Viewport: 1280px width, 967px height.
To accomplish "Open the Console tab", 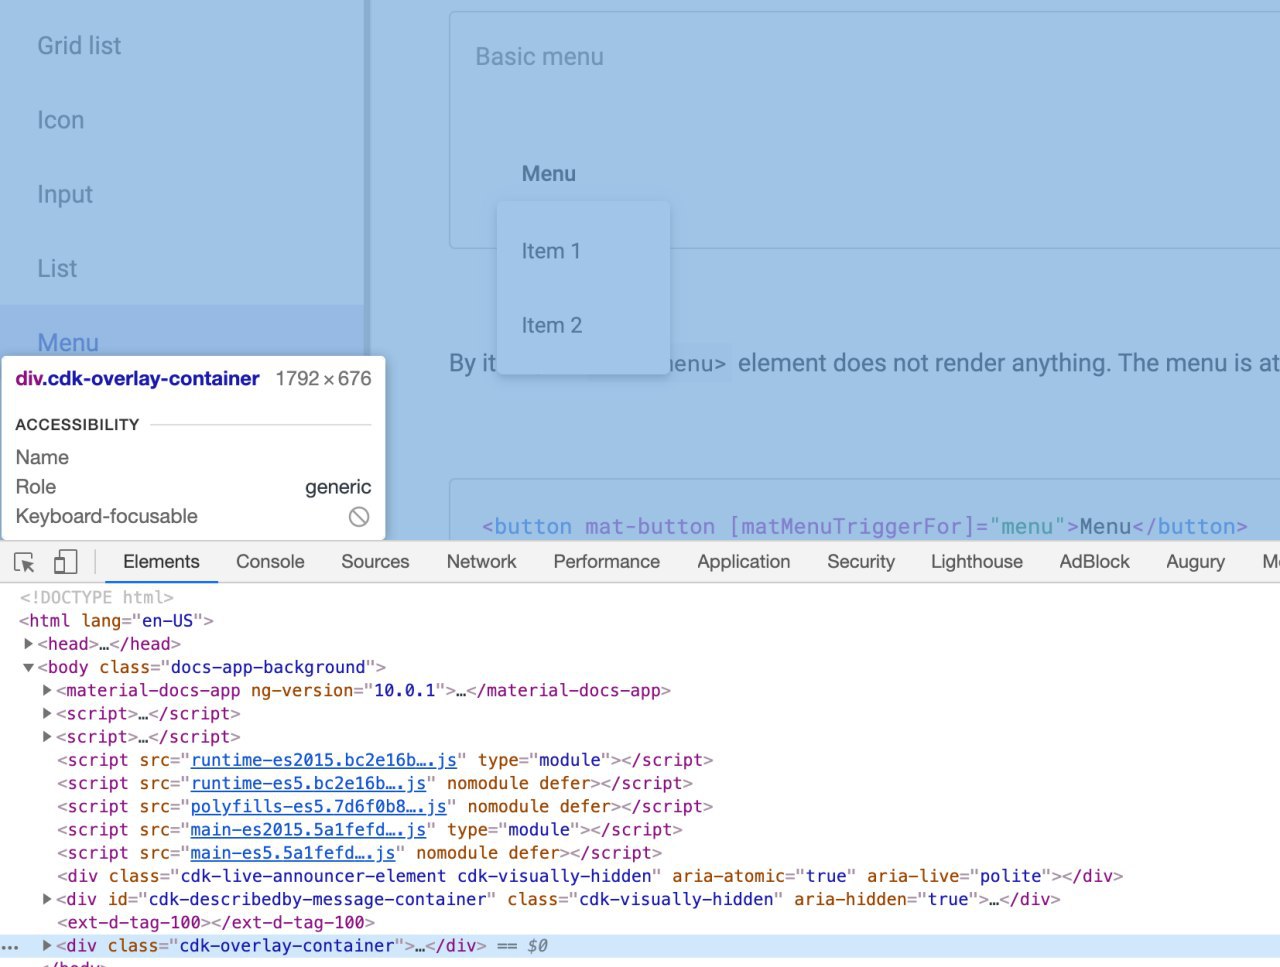I will pos(270,562).
